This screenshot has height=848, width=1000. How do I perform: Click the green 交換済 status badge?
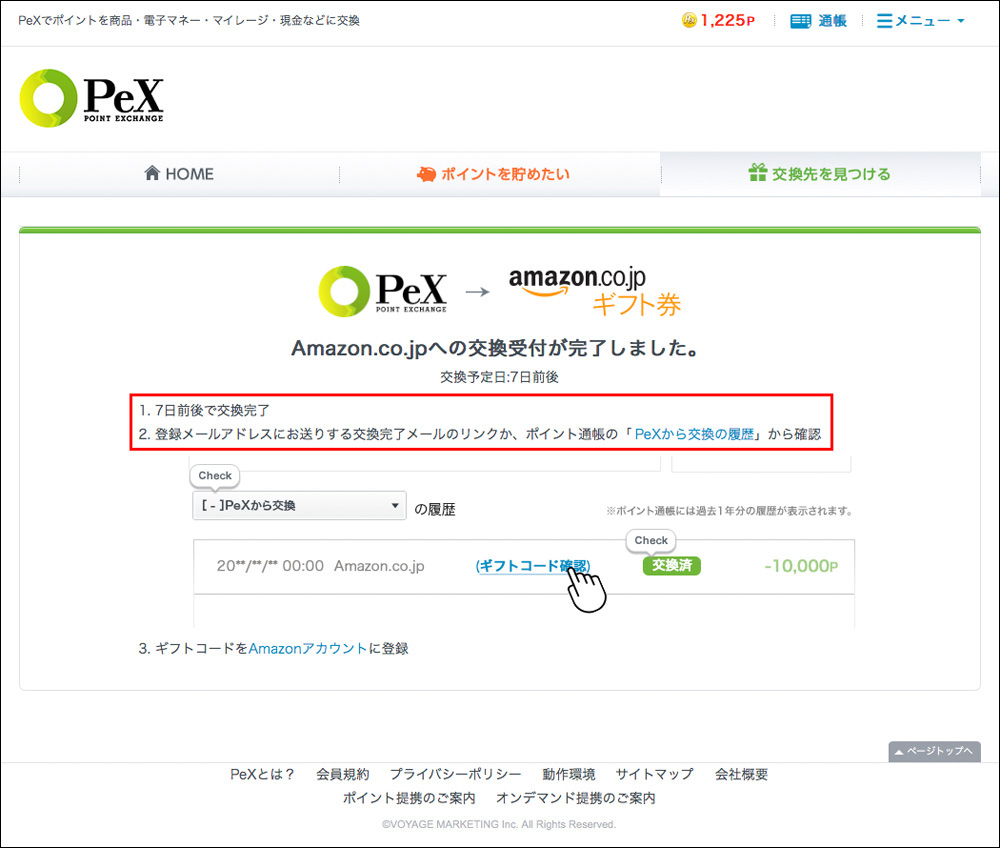click(x=672, y=566)
